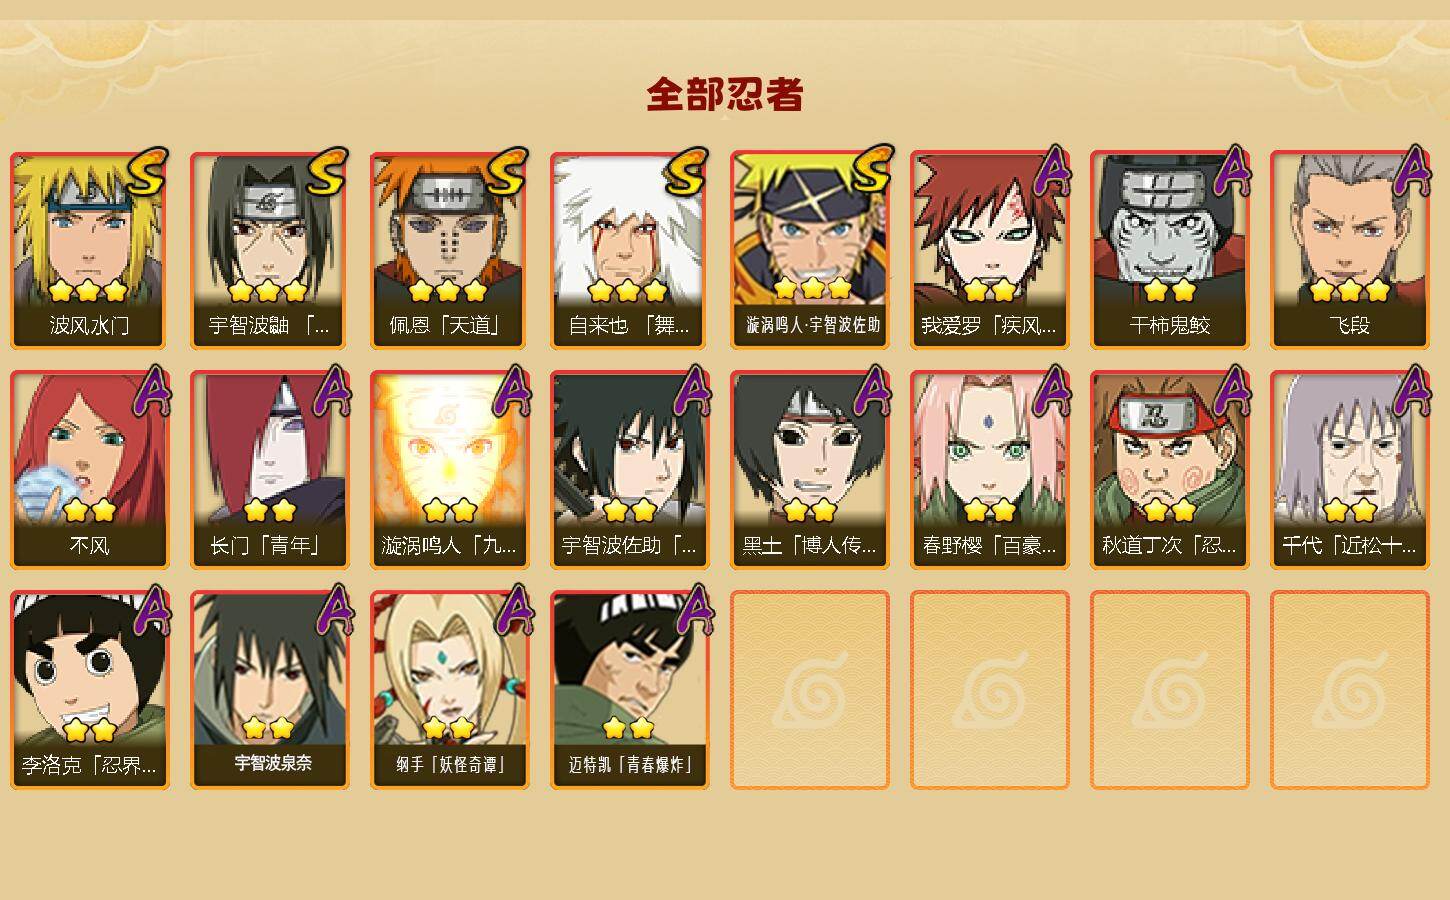The image size is (1450, 900).
Task: Select the 千代「近松十… card
Action: tap(1350, 470)
